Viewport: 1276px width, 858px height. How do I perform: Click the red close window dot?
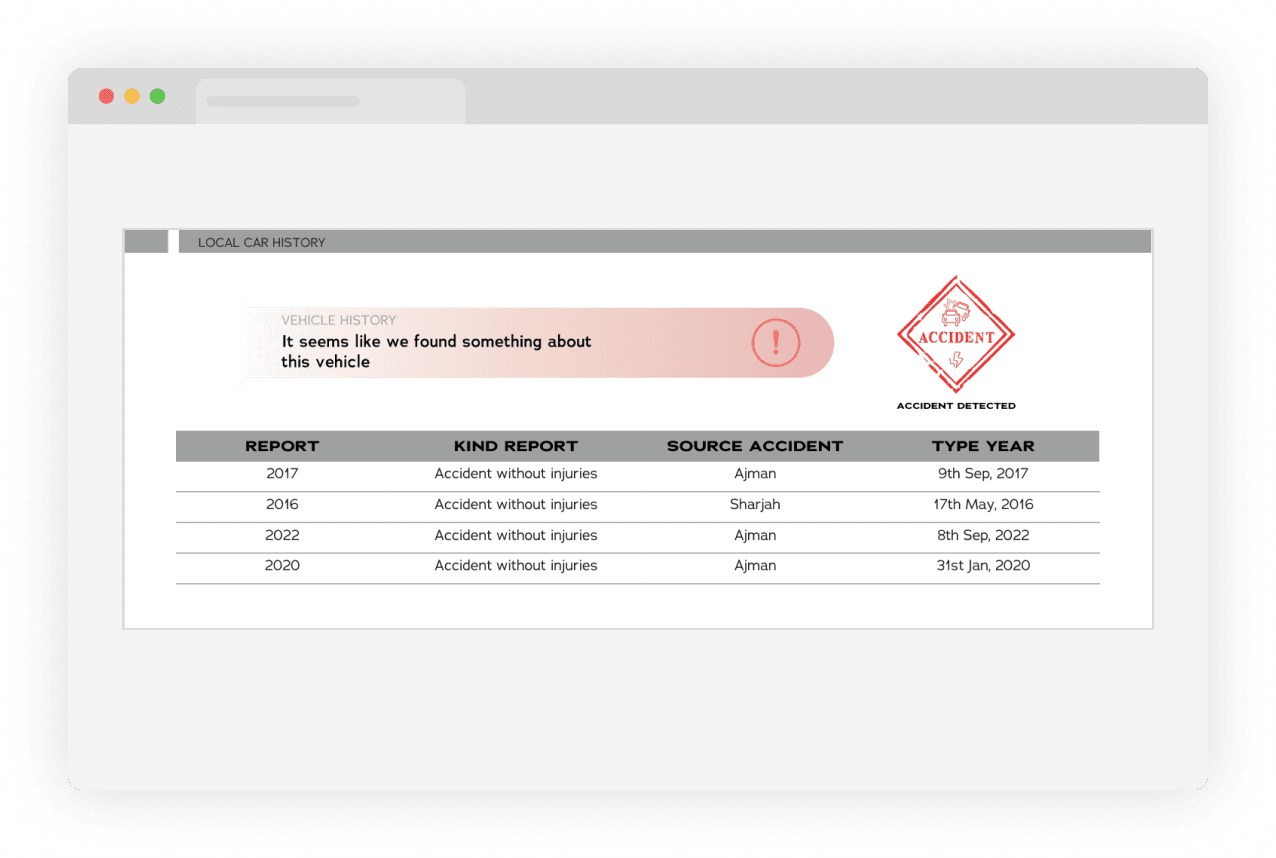tap(106, 96)
